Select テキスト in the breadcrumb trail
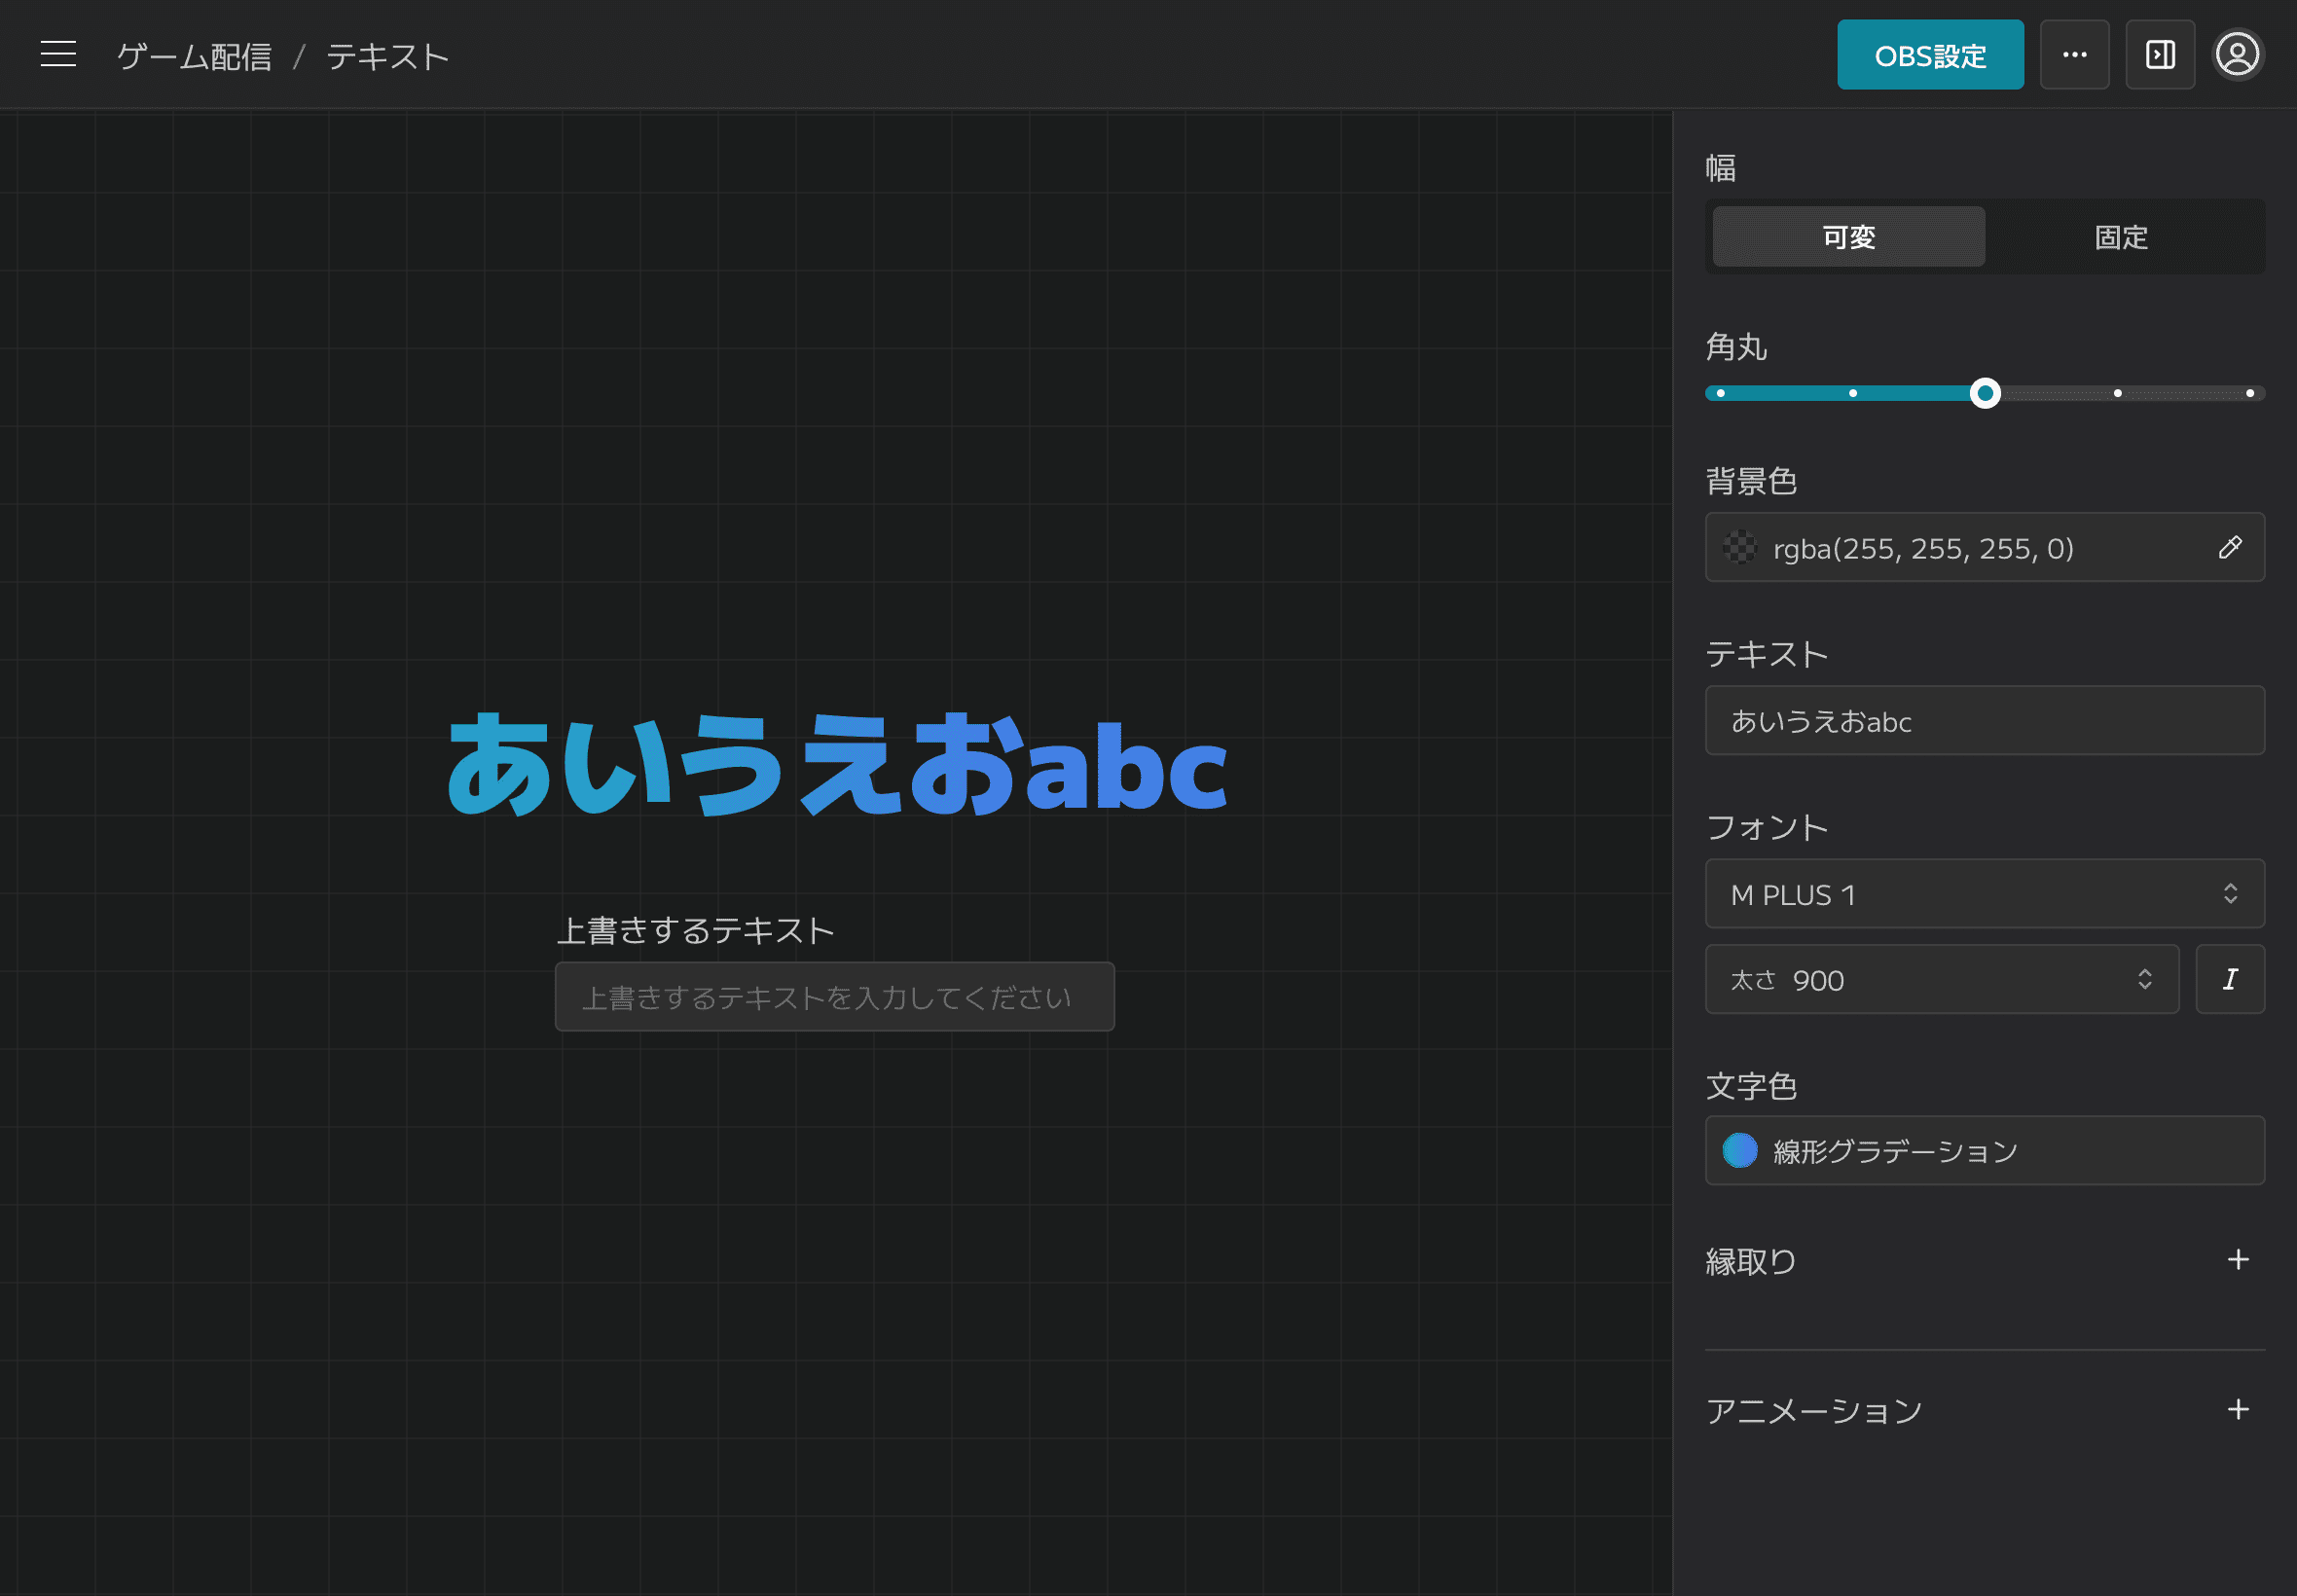The height and width of the screenshot is (1596, 2297). coord(387,55)
